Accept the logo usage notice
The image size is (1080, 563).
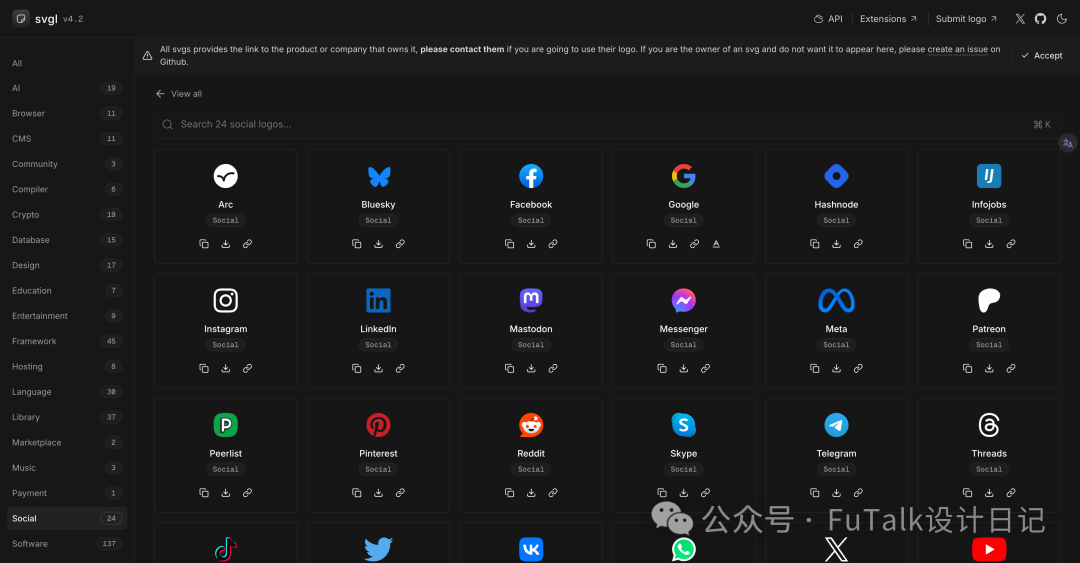pos(1041,56)
